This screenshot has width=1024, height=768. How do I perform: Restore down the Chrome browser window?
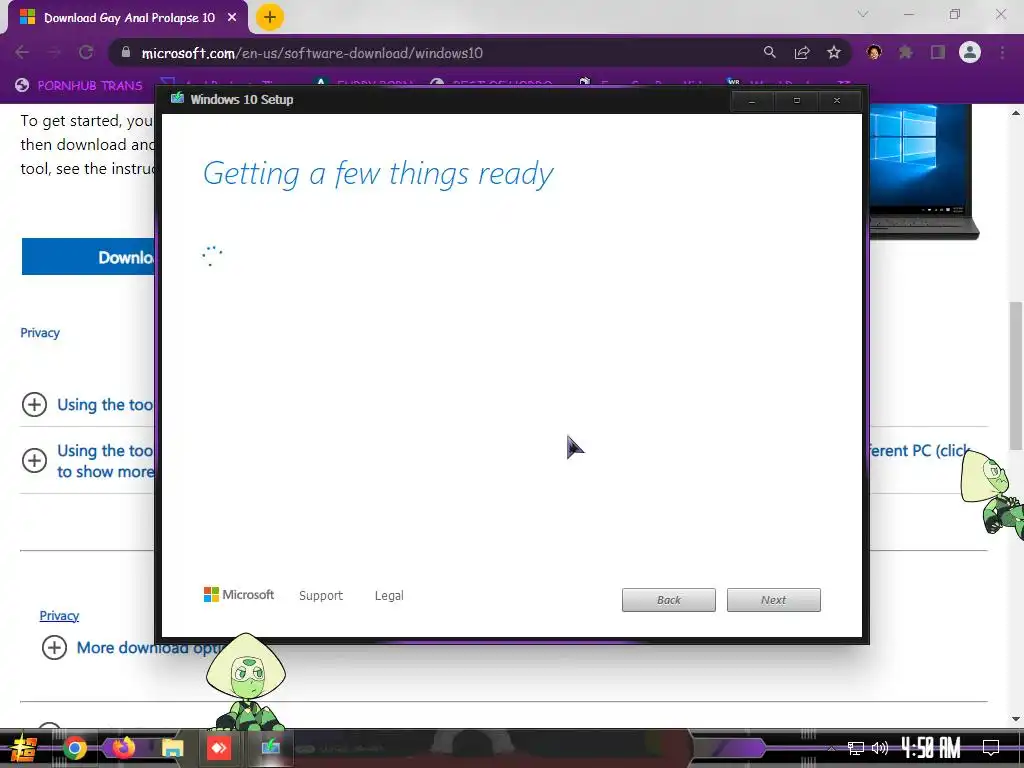pos(955,14)
